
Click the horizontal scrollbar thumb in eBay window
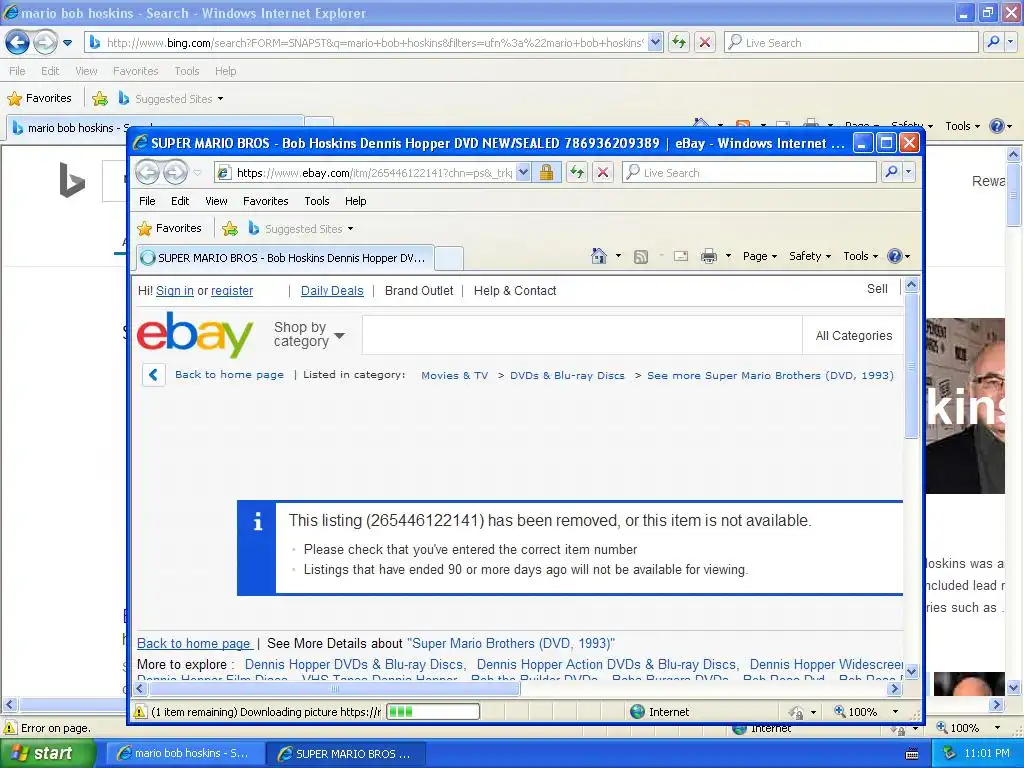(335, 688)
